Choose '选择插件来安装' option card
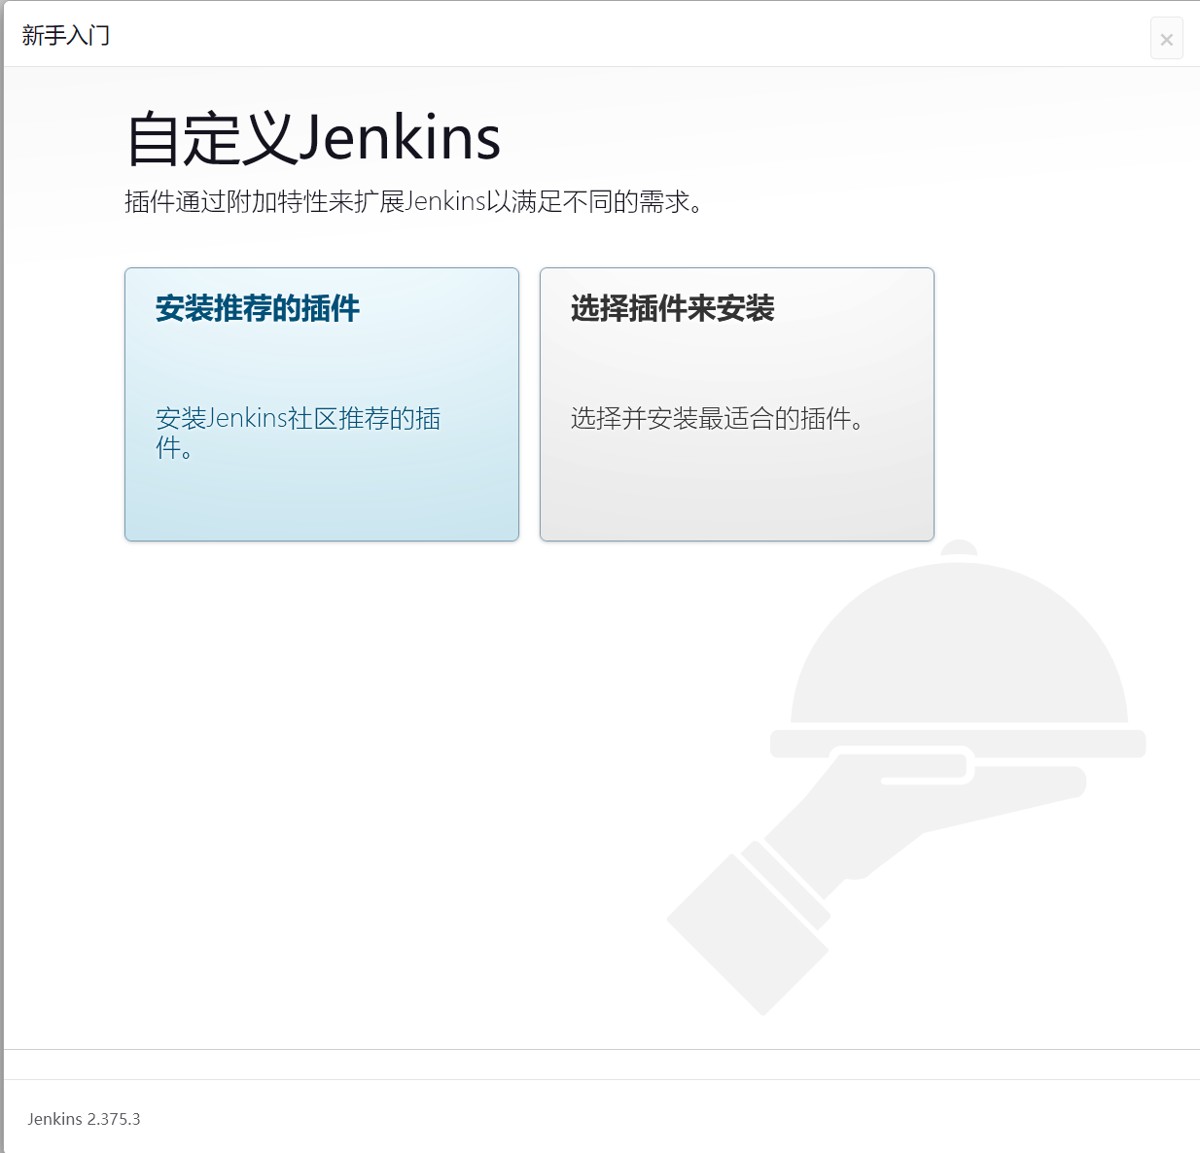This screenshot has height=1153, width=1200. pyautogui.click(x=737, y=404)
